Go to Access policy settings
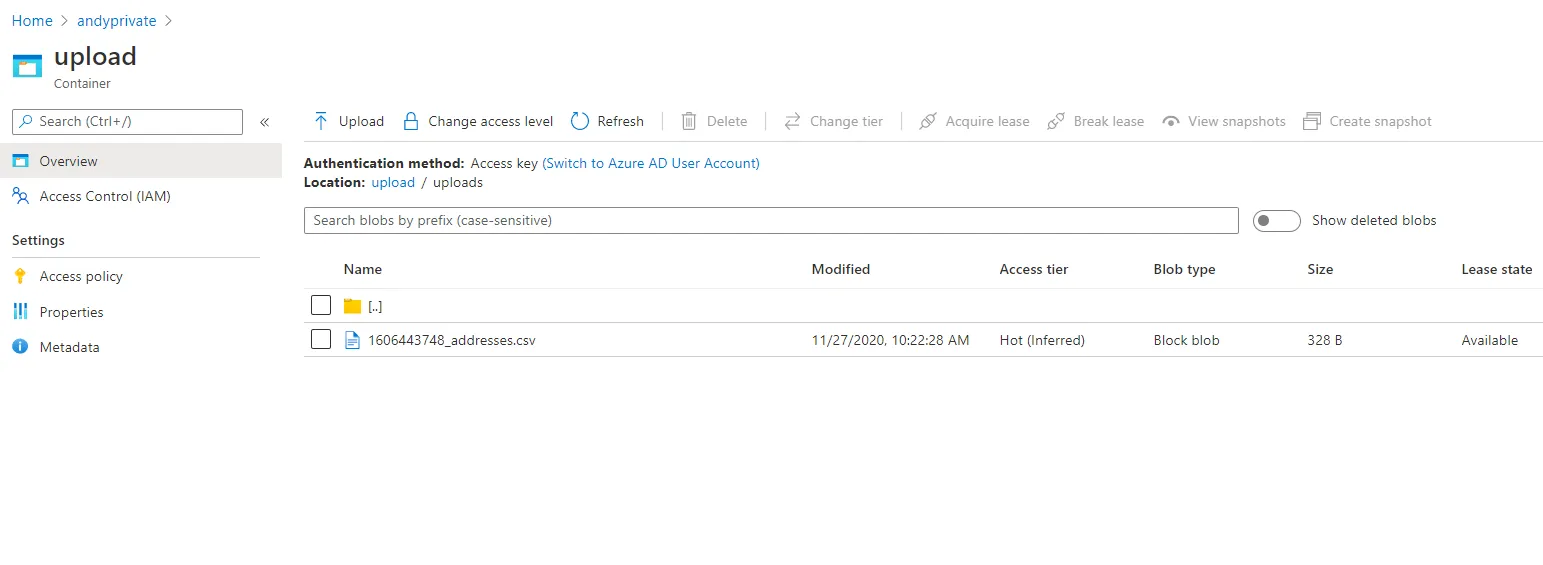This screenshot has height=565, width=1543. click(81, 276)
